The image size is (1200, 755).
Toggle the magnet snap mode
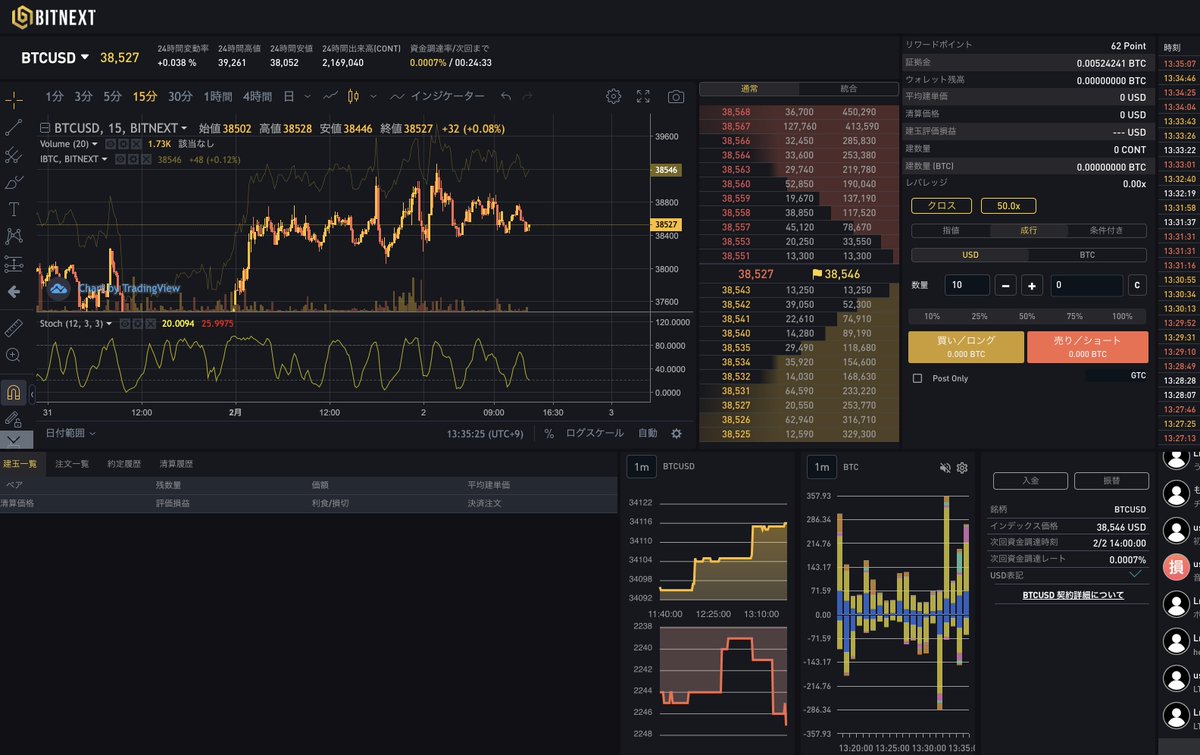point(14,391)
